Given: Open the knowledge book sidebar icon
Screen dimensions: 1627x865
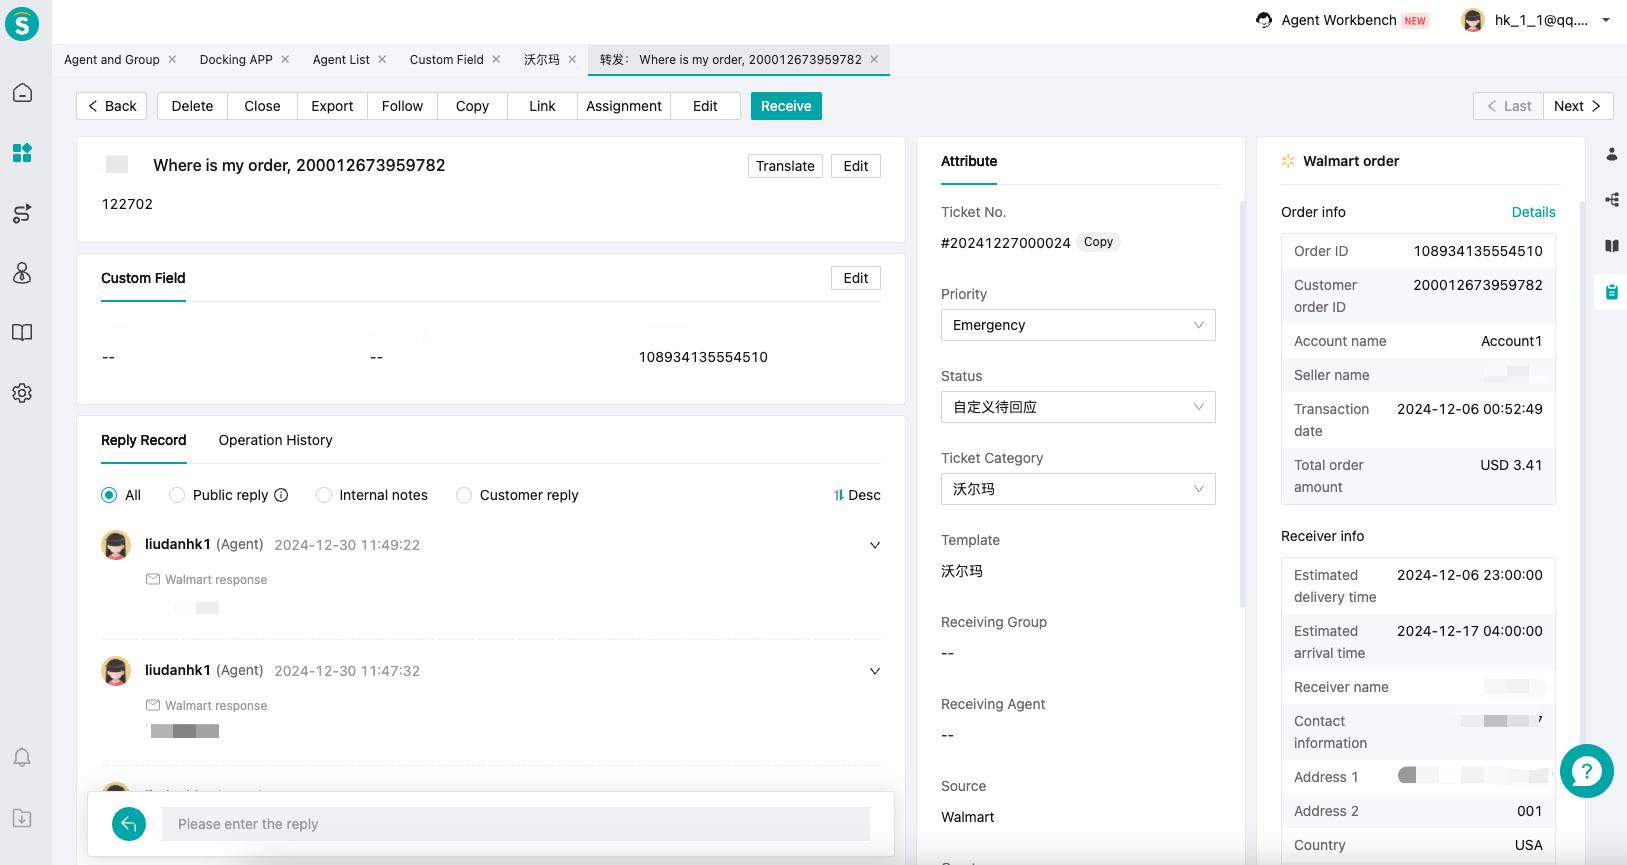Looking at the screenshot, I should point(22,333).
